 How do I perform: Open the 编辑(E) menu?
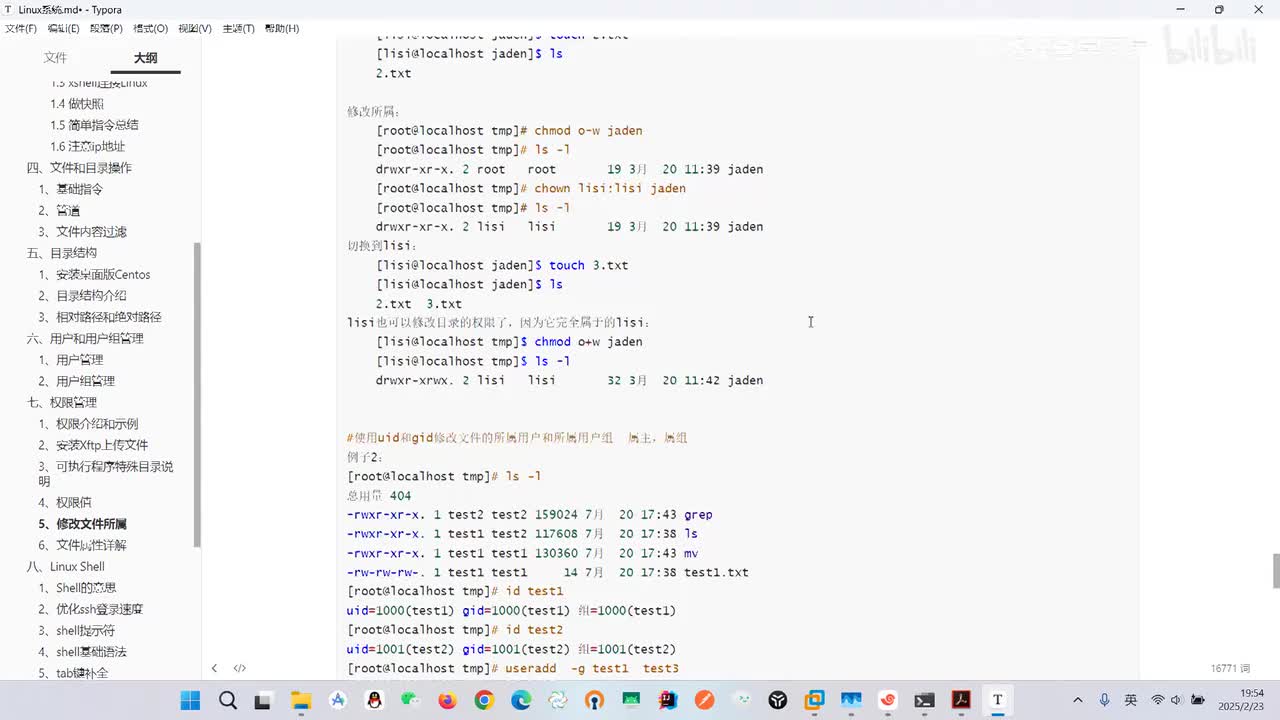[x=63, y=28]
